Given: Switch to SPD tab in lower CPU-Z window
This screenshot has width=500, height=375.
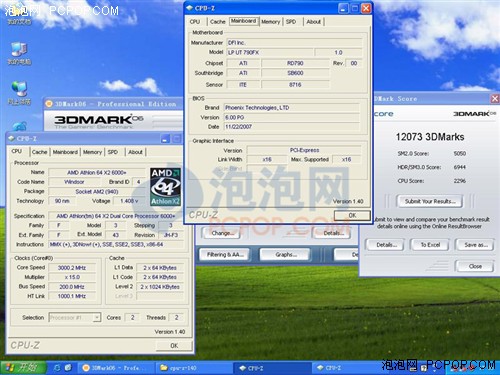Looking at the screenshot, I should click(113, 152).
